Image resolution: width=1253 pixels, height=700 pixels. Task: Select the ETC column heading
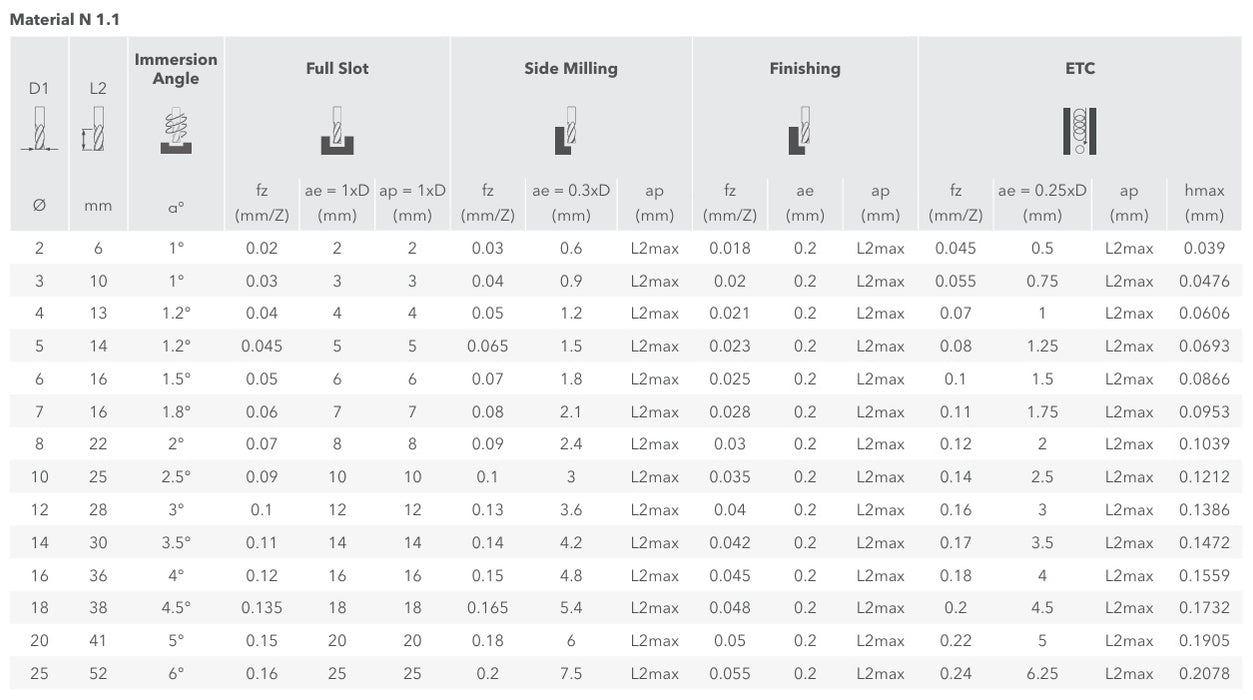pyautogui.click(x=1080, y=68)
